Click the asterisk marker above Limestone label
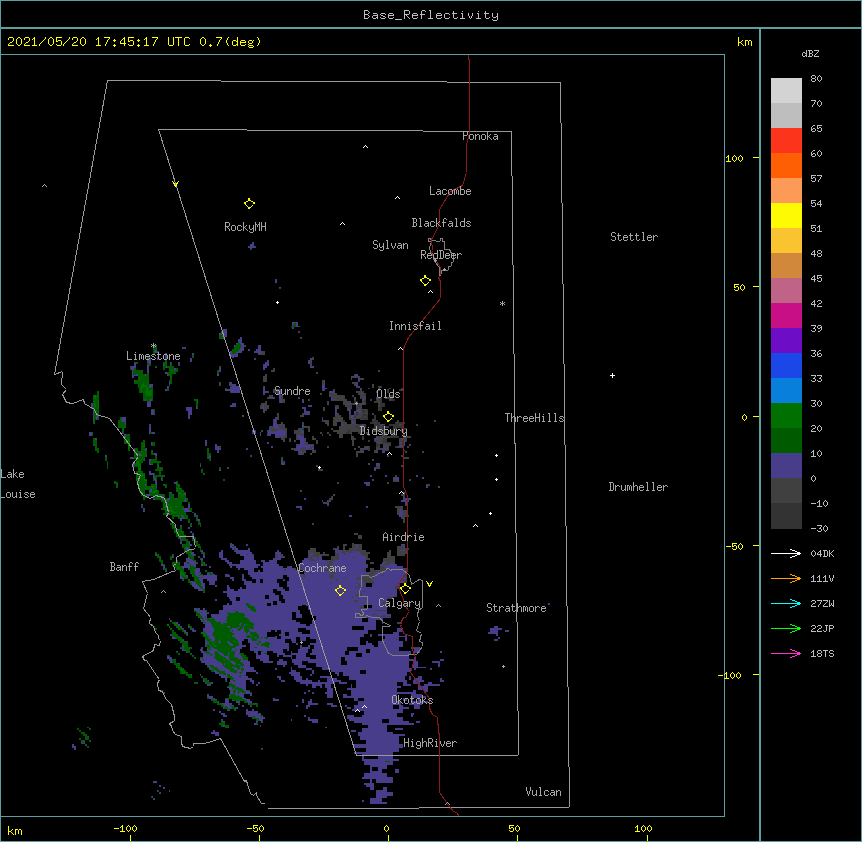The image size is (862, 842). (154, 346)
